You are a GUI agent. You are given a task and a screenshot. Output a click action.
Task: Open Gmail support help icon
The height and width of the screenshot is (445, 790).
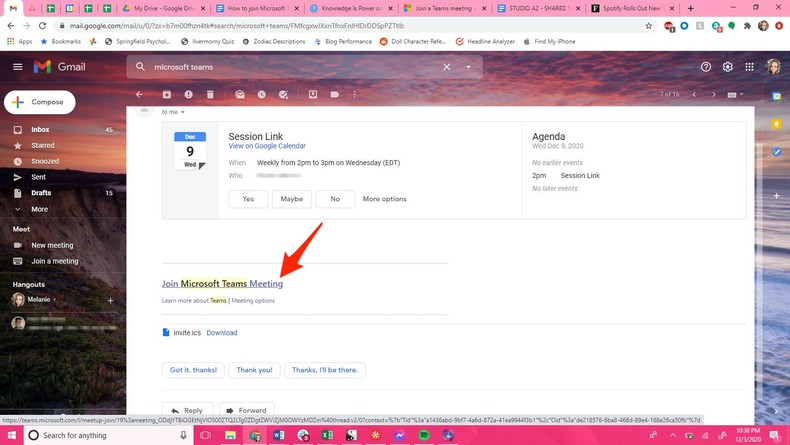pyautogui.click(x=706, y=67)
